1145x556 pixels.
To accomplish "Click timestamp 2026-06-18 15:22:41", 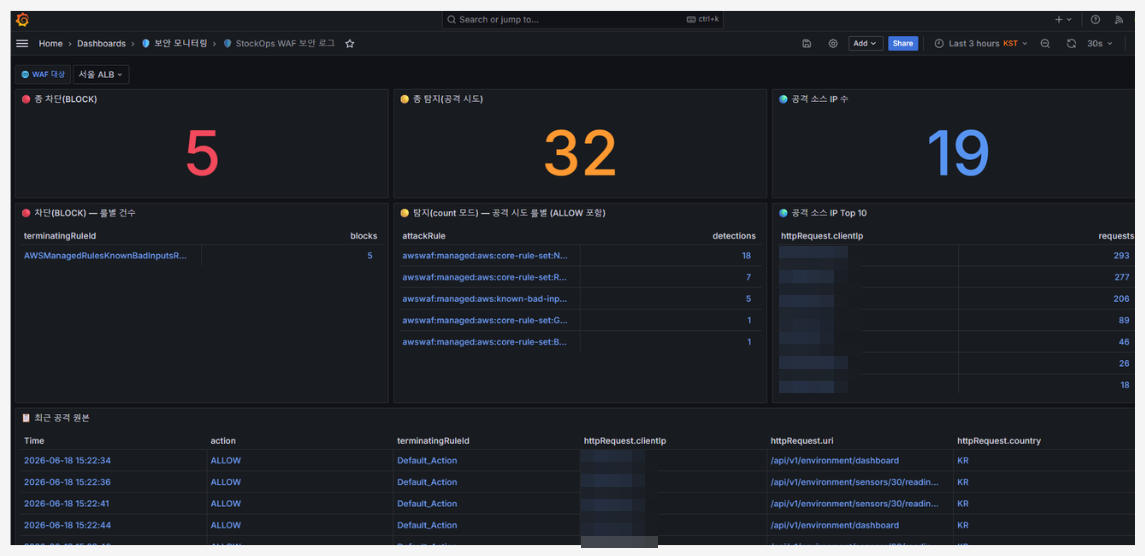I will 67,503.
